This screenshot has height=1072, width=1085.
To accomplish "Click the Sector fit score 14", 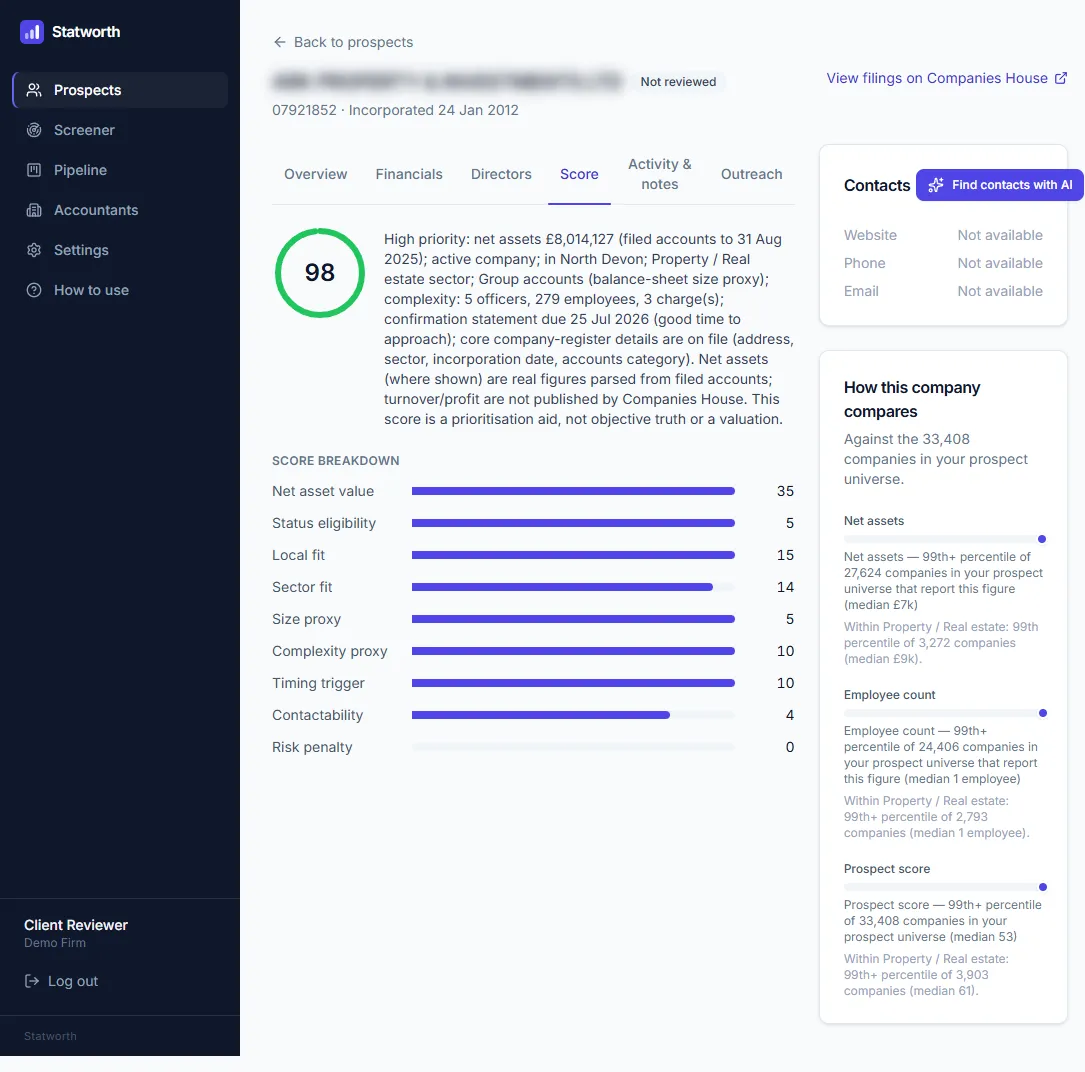I will (785, 587).
